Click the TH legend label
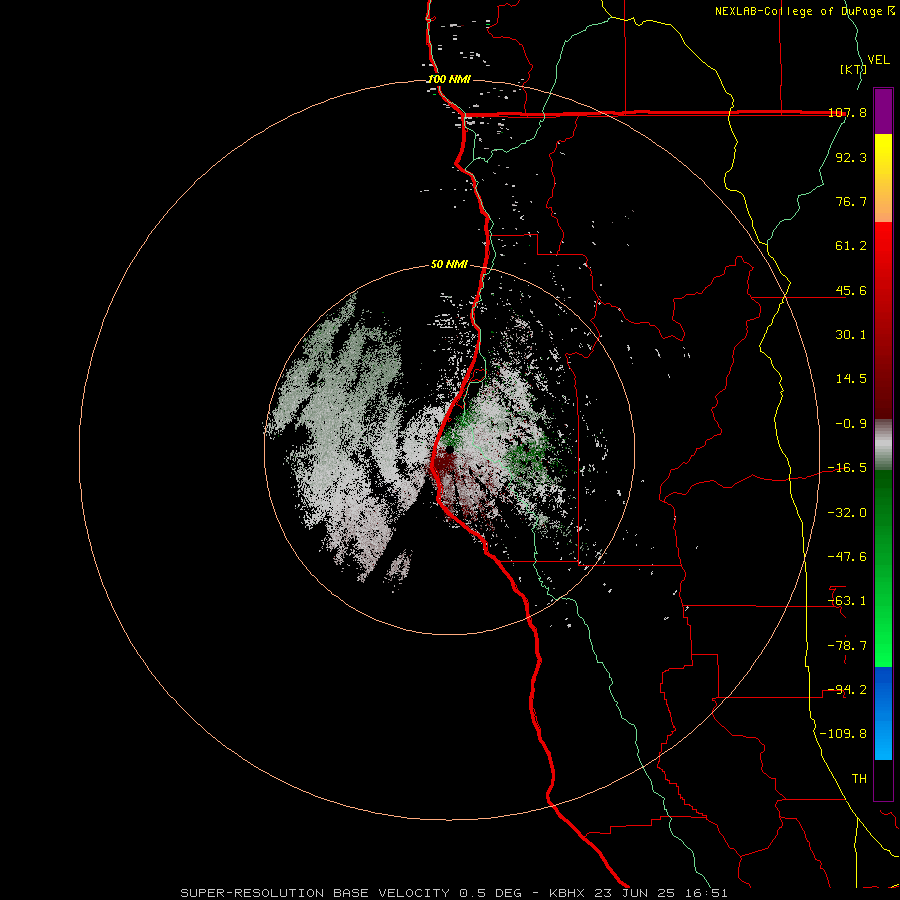 859,779
